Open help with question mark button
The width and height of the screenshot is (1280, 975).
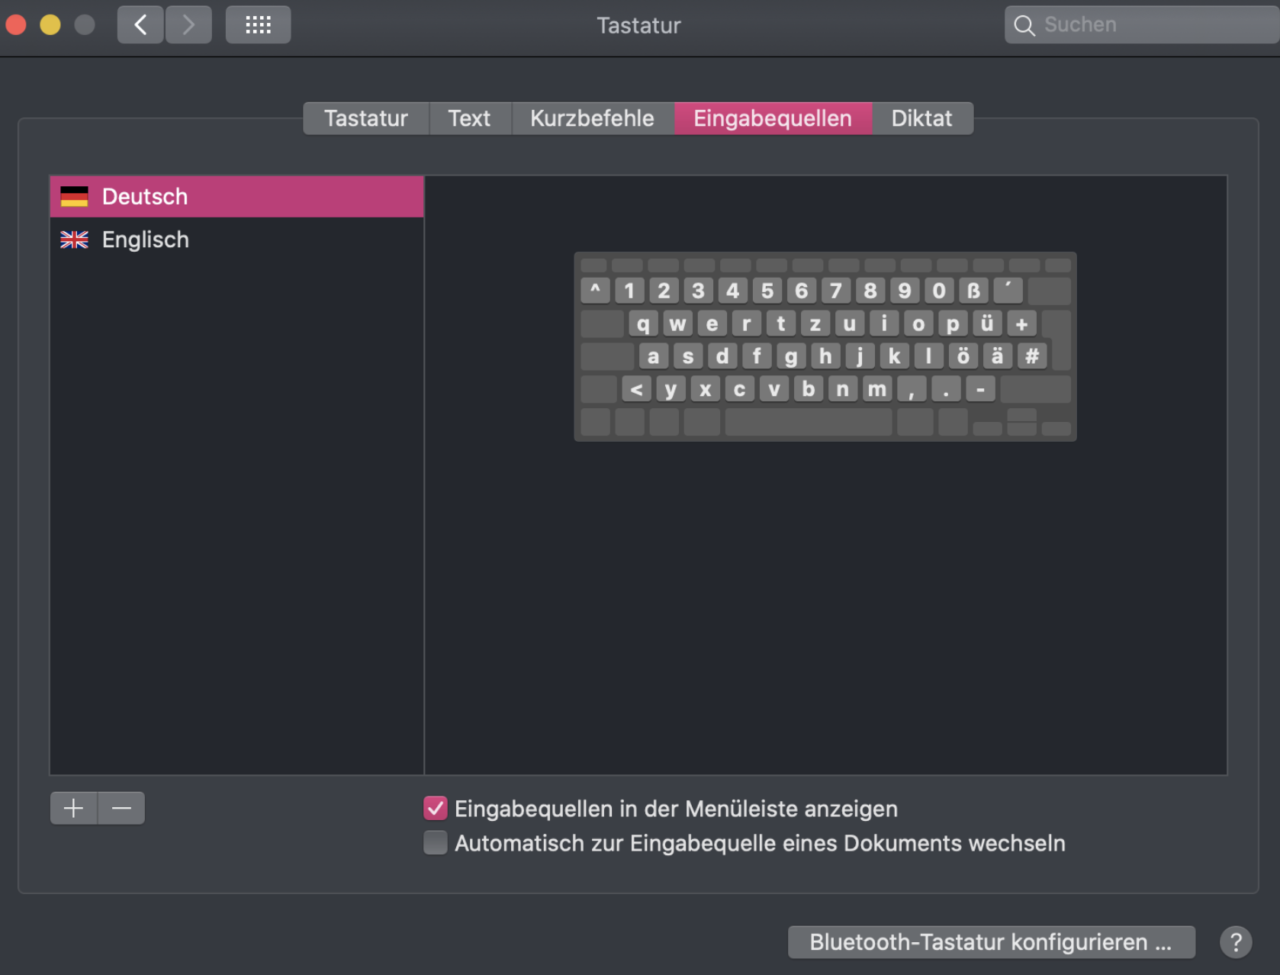tap(1236, 942)
